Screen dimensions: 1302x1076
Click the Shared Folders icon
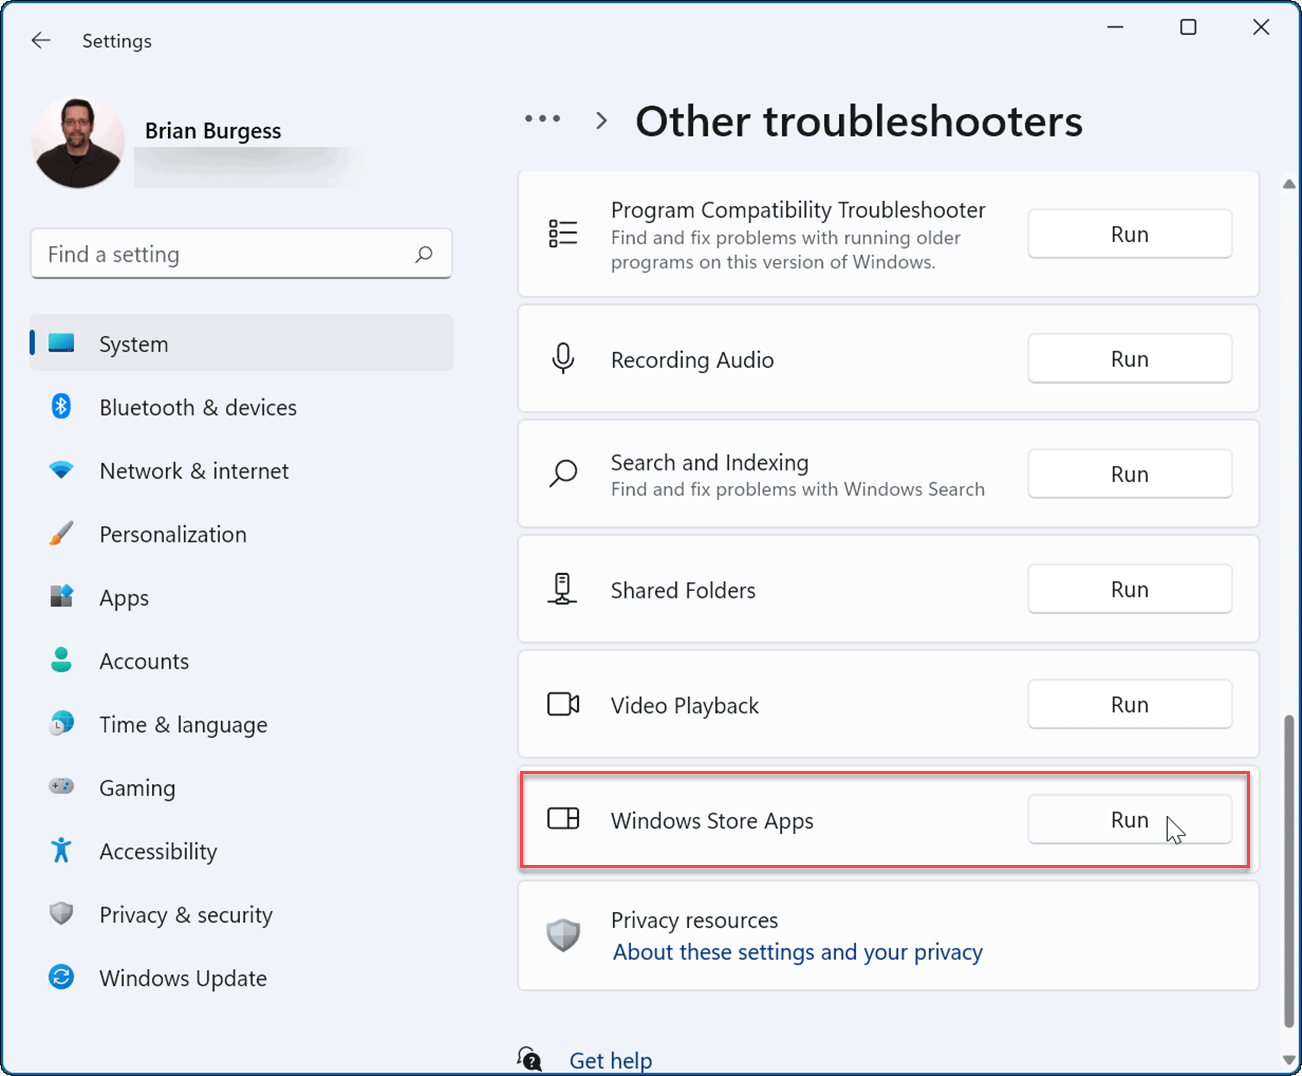(563, 589)
